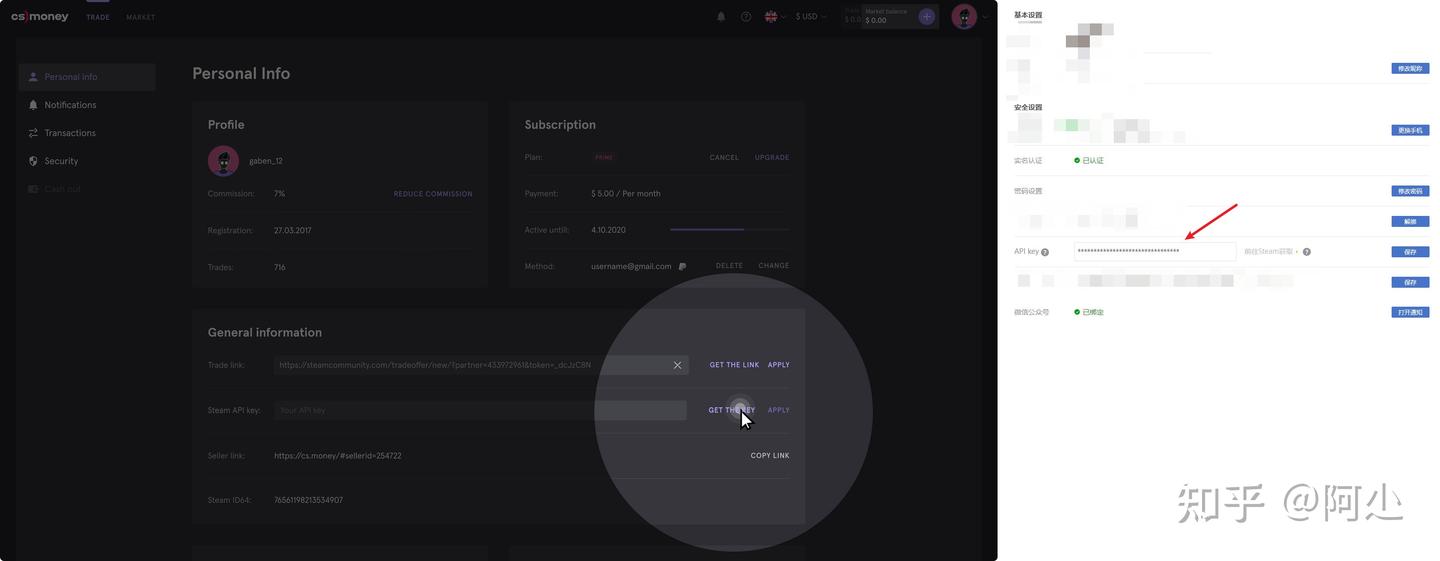Open the language flag dropdown

click(775, 16)
